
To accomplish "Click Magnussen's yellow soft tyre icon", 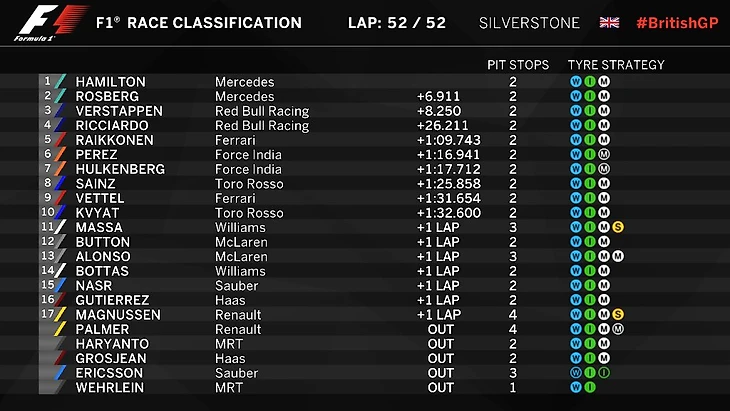I will pos(619,315).
